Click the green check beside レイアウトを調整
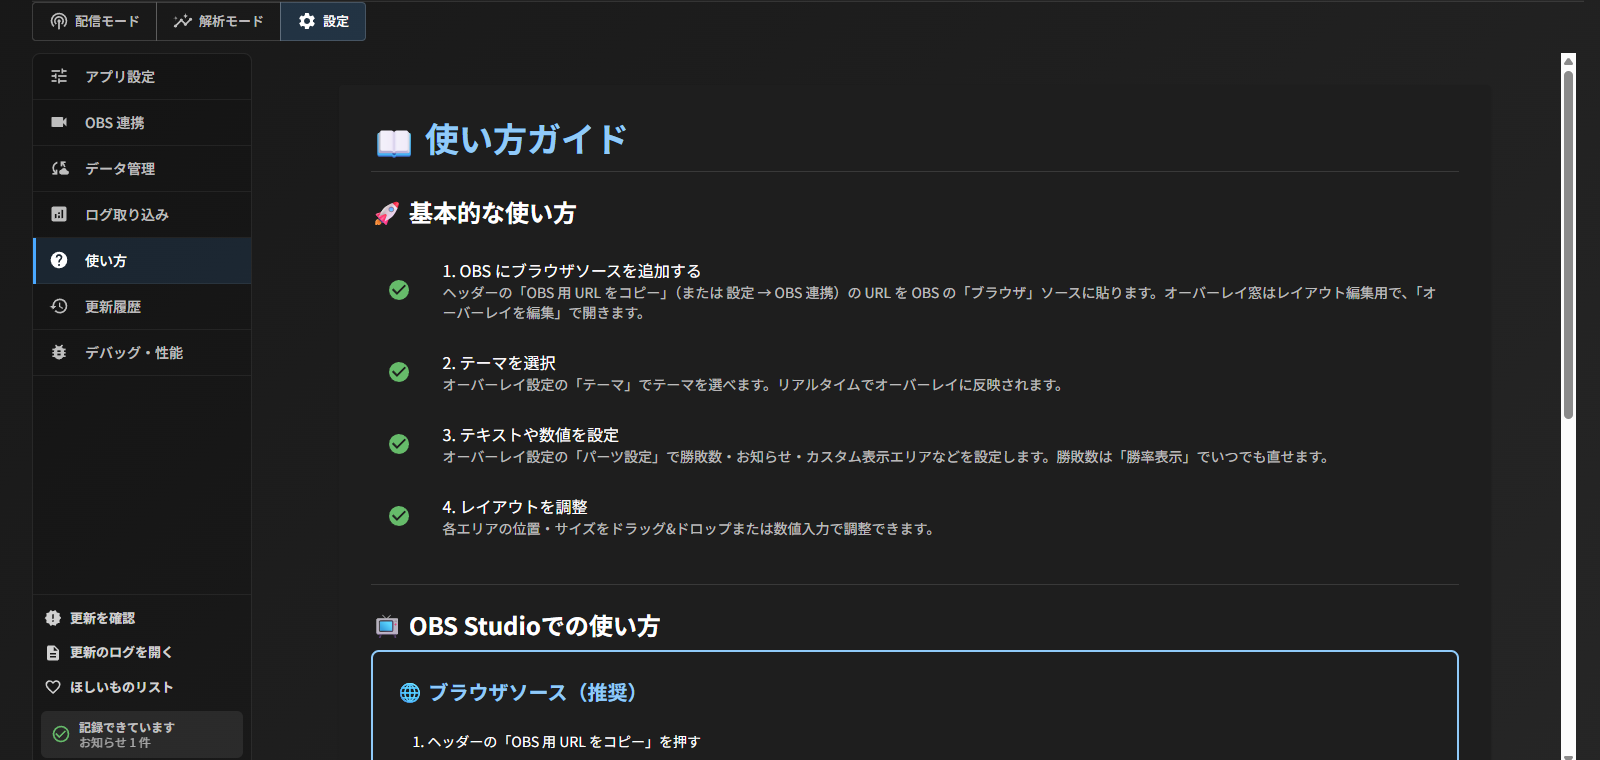 tap(399, 516)
